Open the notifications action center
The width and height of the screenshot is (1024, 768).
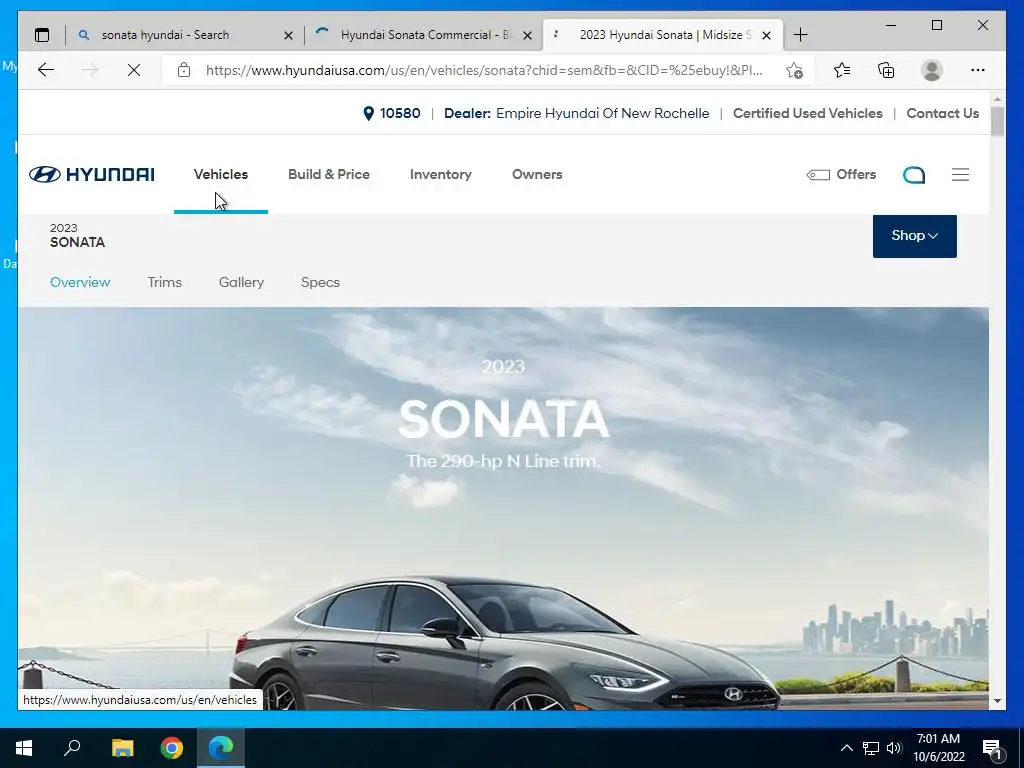point(992,749)
